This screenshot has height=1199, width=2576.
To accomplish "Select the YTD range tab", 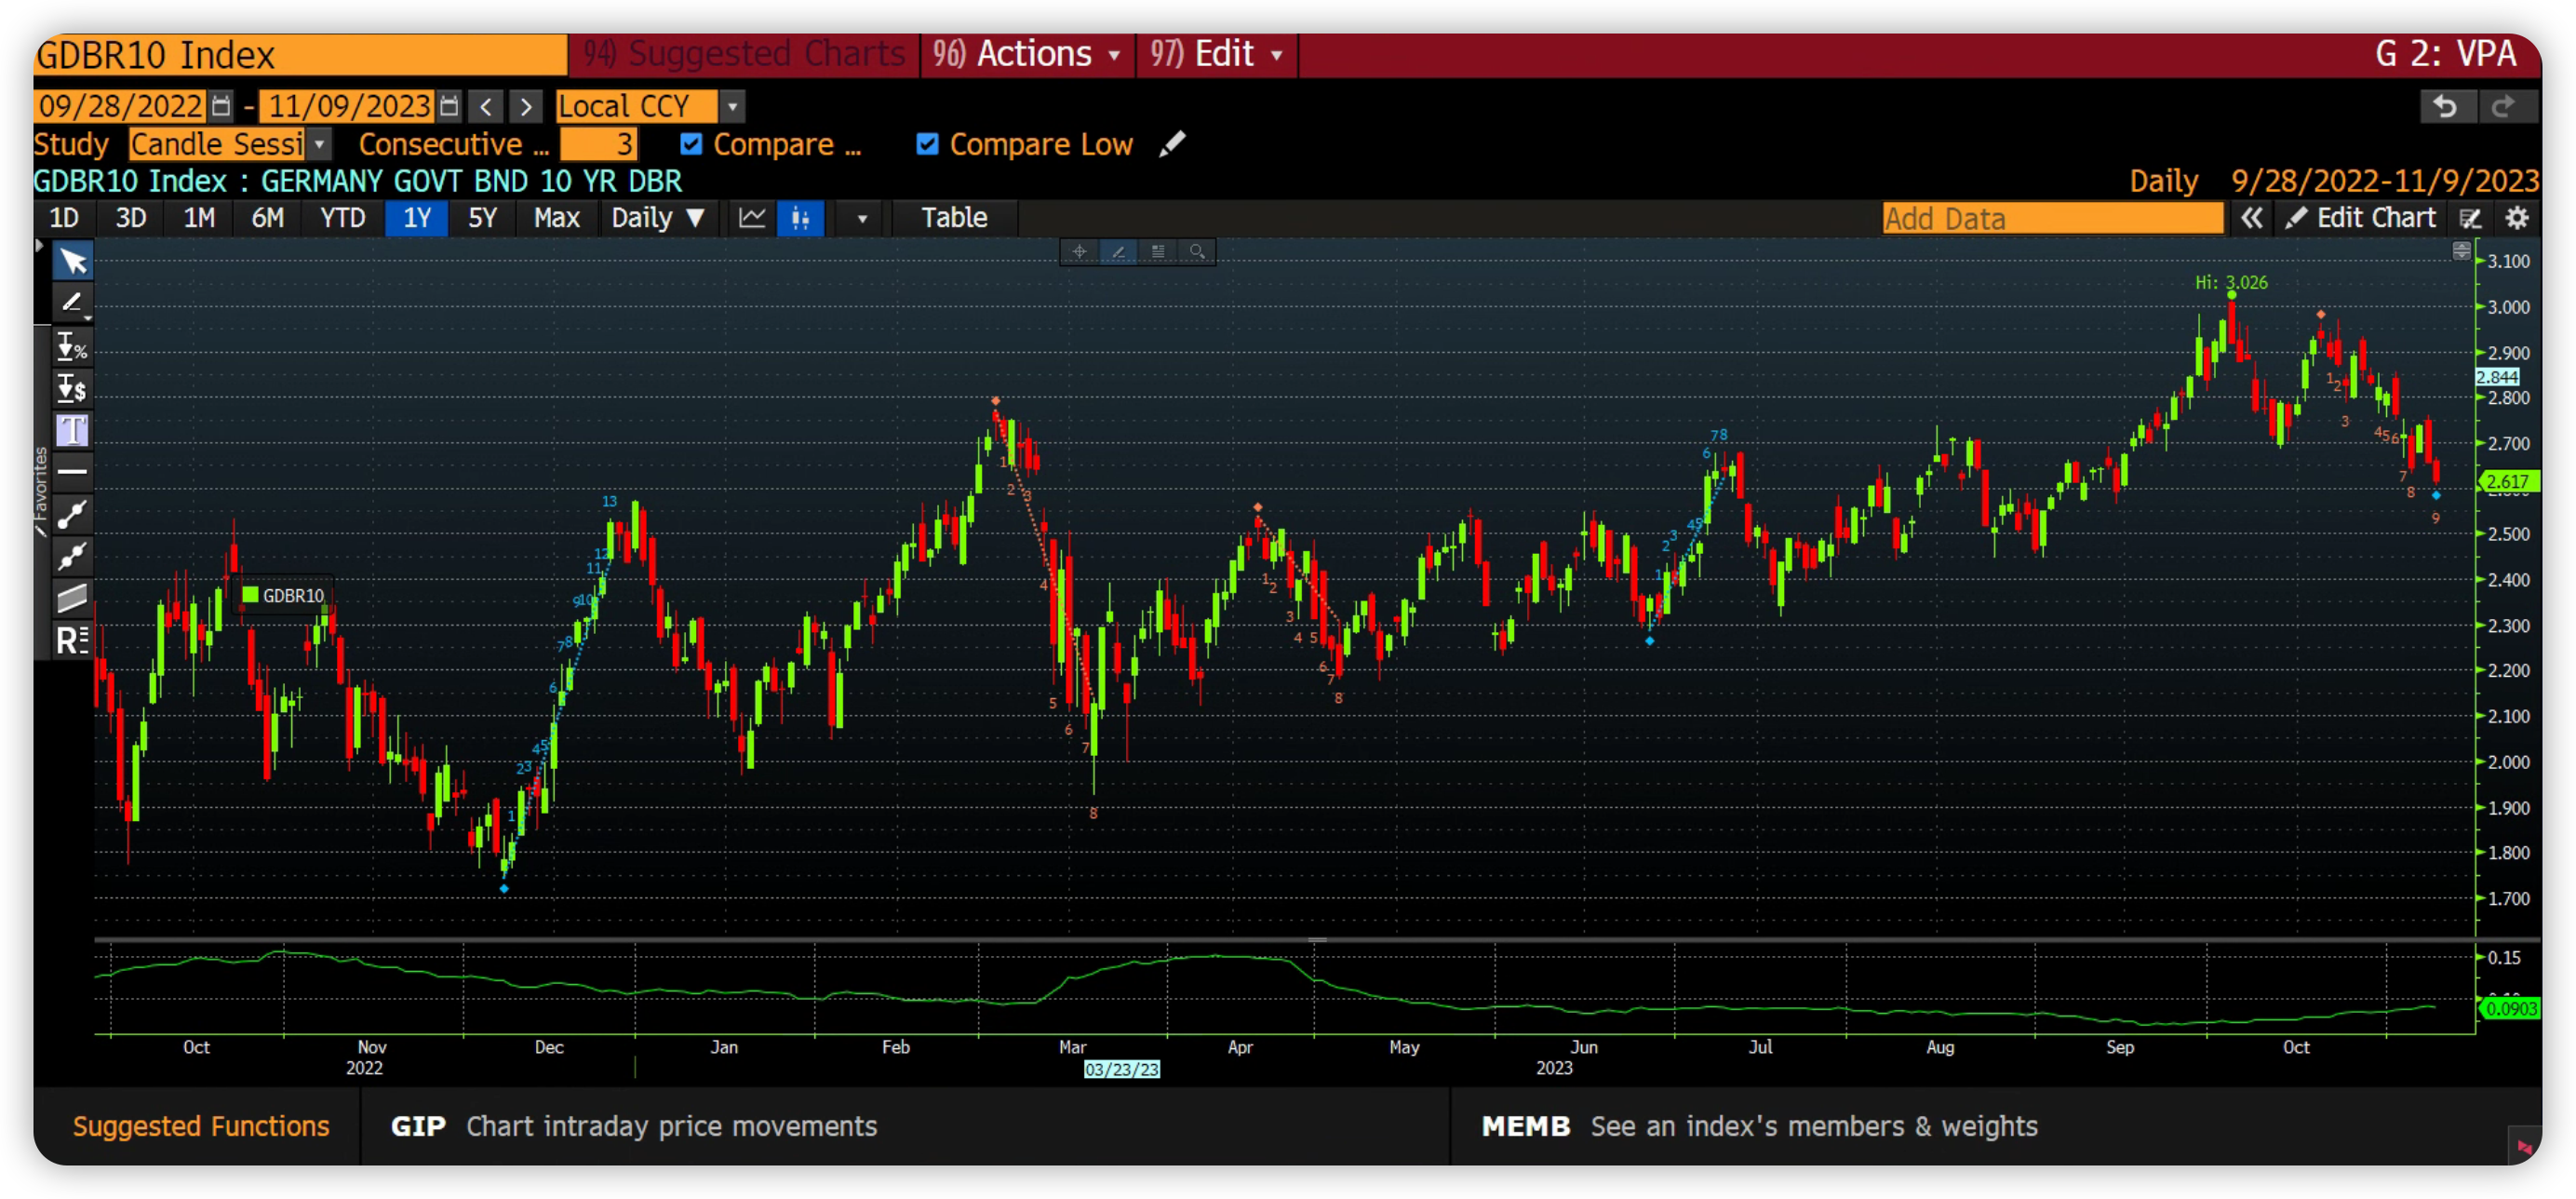I will click(x=343, y=218).
